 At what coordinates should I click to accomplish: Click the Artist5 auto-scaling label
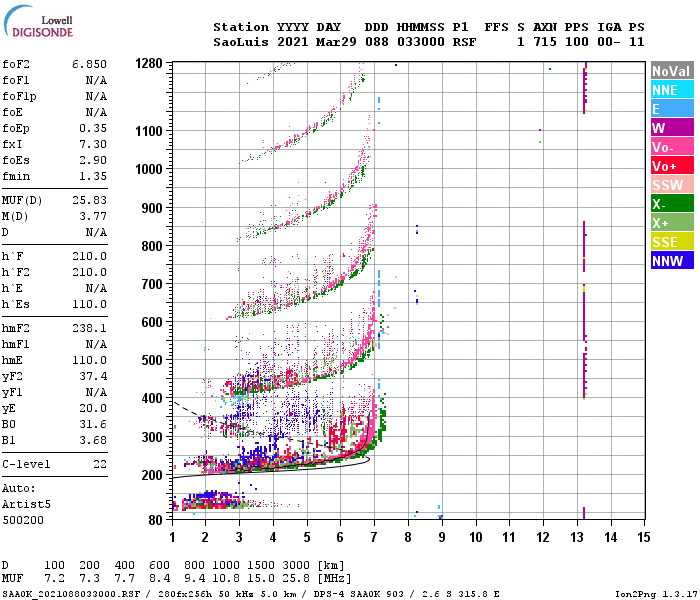click(x=26, y=504)
